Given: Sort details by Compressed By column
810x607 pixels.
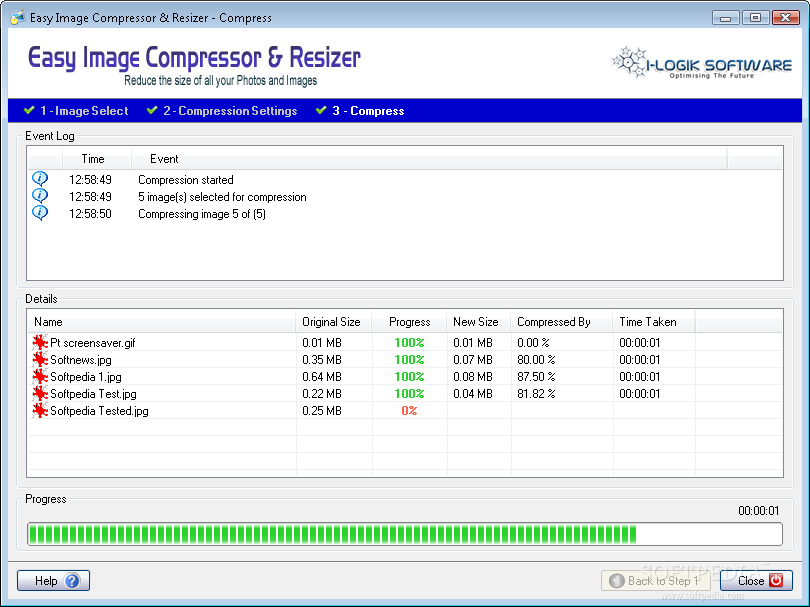Looking at the screenshot, I should (562, 322).
